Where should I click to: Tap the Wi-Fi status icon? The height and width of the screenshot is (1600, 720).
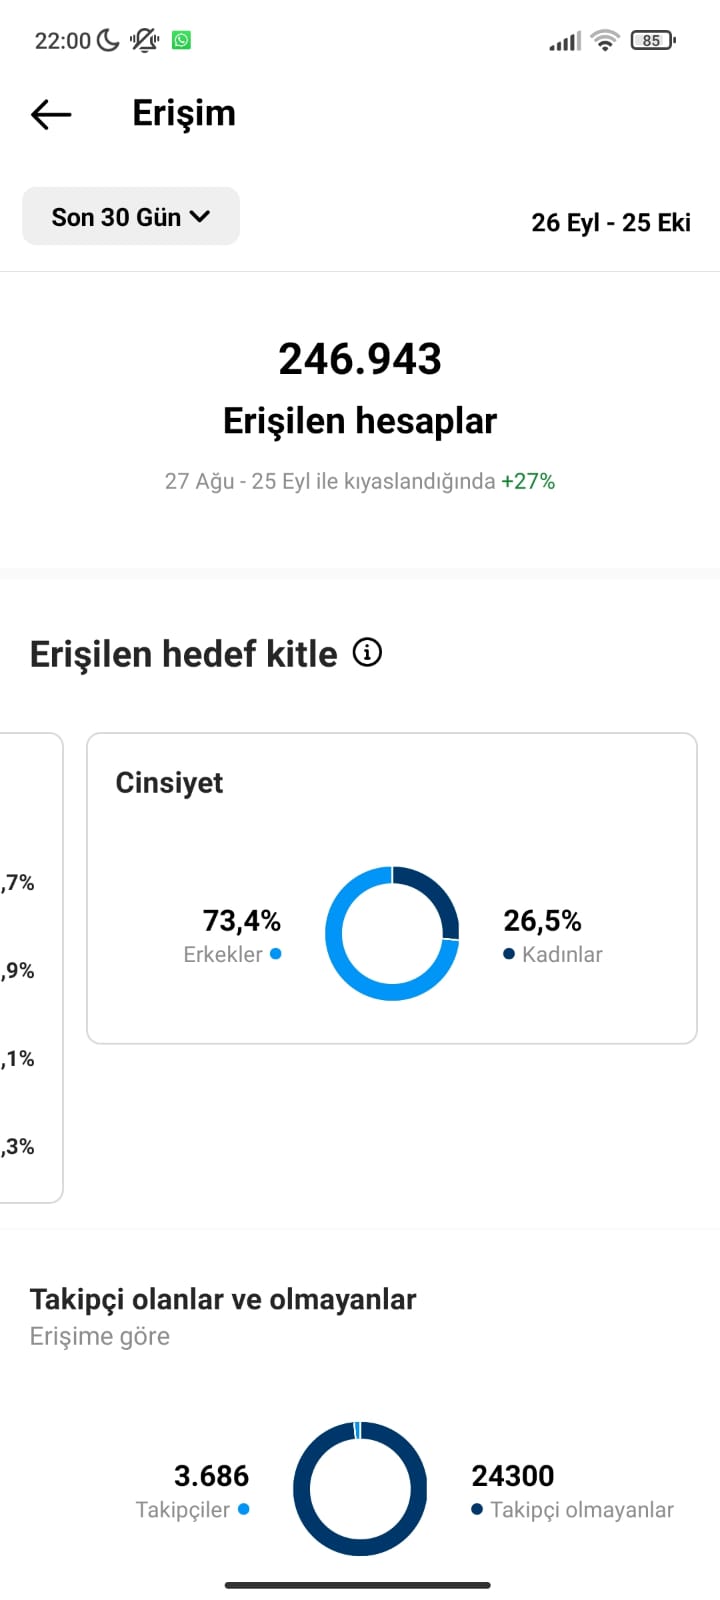coord(604,40)
